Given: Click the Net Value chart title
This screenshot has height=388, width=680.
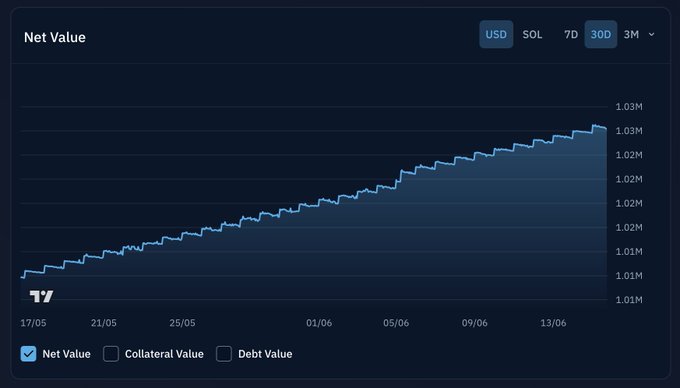Looking at the screenshot, I should (55, 37).
